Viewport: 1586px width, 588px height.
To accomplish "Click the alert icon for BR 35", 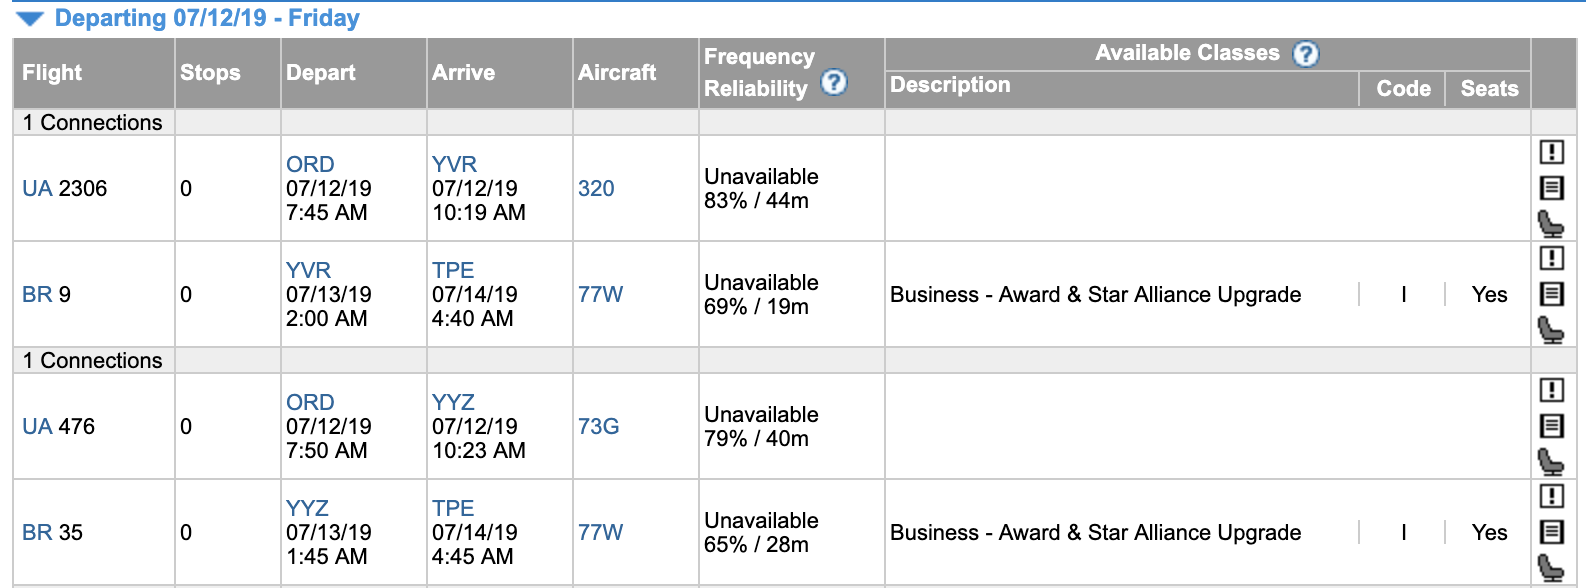I will pos(1551,496).
